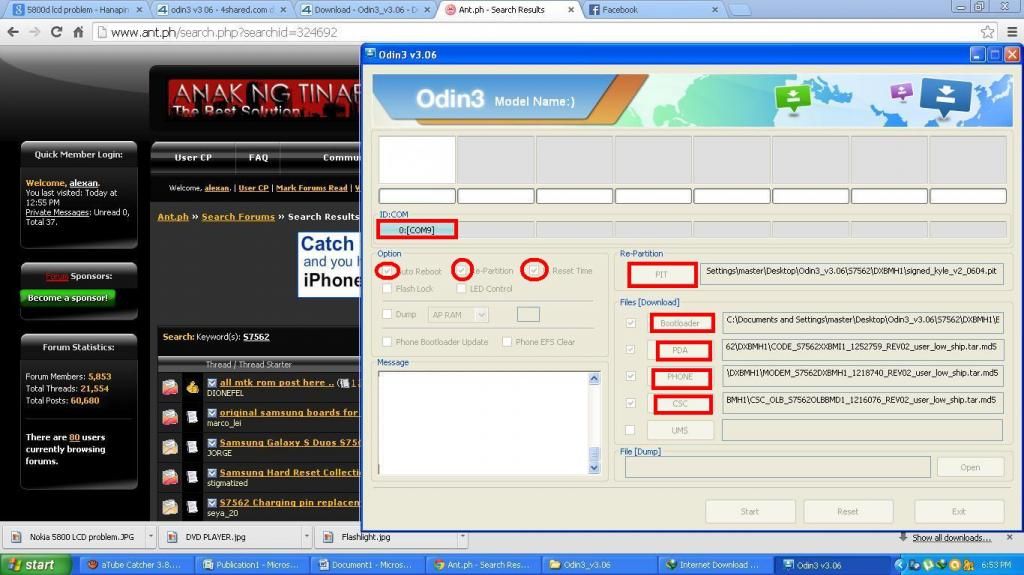Click the browser Back arrow
The width and height of the screenshot is (1024, 575).
[13, 32]
